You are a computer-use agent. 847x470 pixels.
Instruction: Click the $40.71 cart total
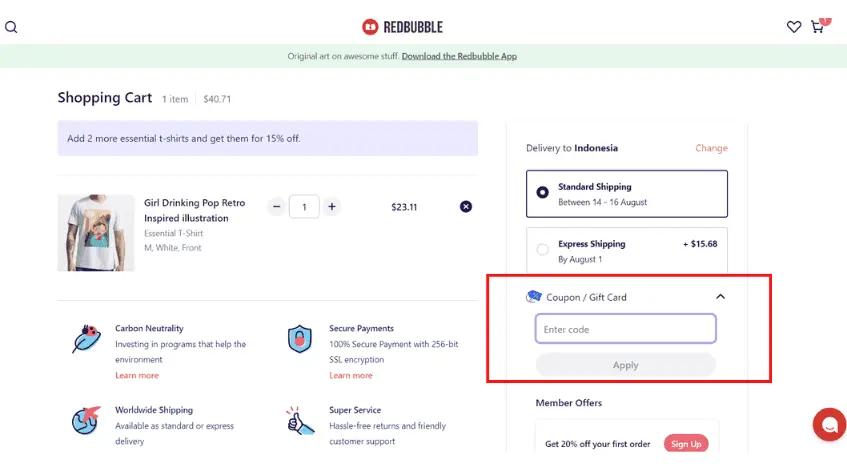pyautogui.click(x=217, y=99)
